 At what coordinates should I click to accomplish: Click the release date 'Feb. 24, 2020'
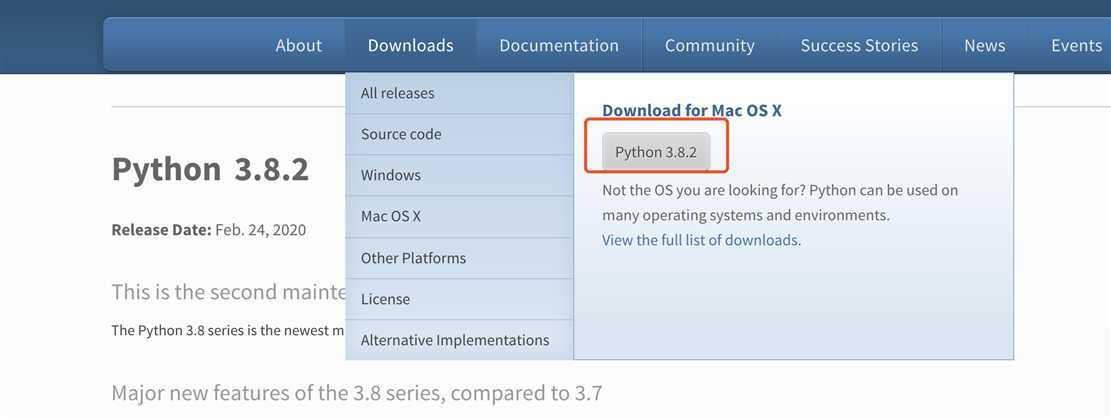(261, 230)
